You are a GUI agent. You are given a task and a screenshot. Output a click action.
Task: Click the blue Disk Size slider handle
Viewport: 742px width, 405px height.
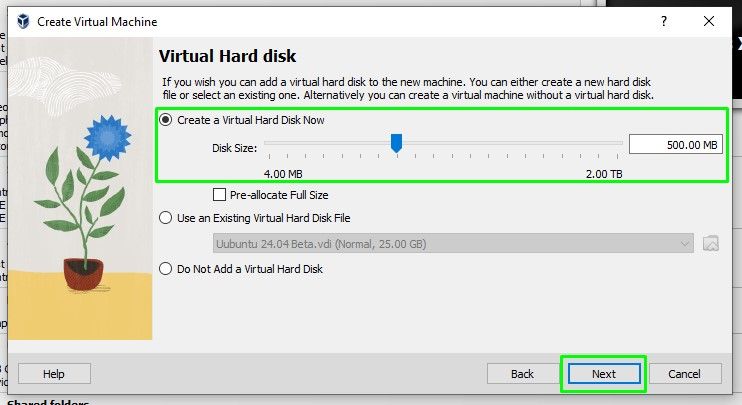pyautogui.click(x=396, y=144)
